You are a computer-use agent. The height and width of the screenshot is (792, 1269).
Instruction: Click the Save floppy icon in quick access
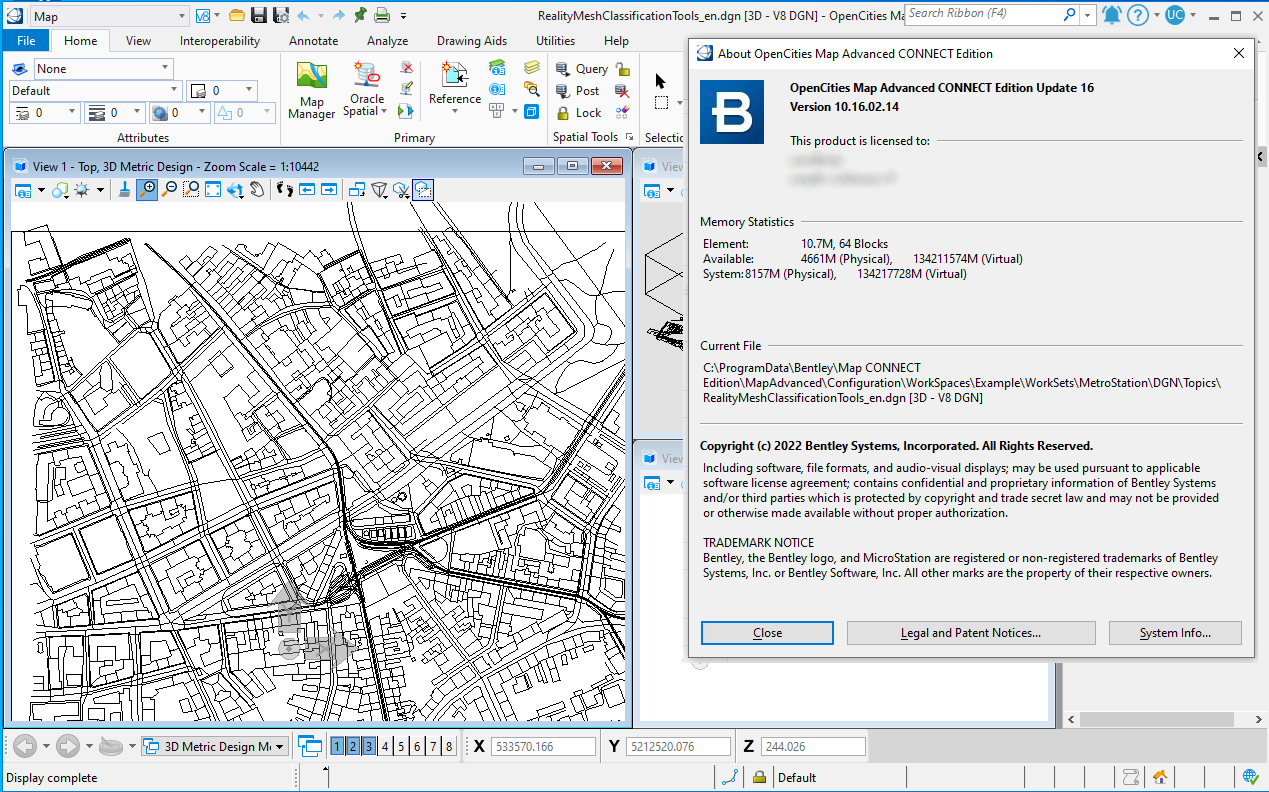(259, 15)
